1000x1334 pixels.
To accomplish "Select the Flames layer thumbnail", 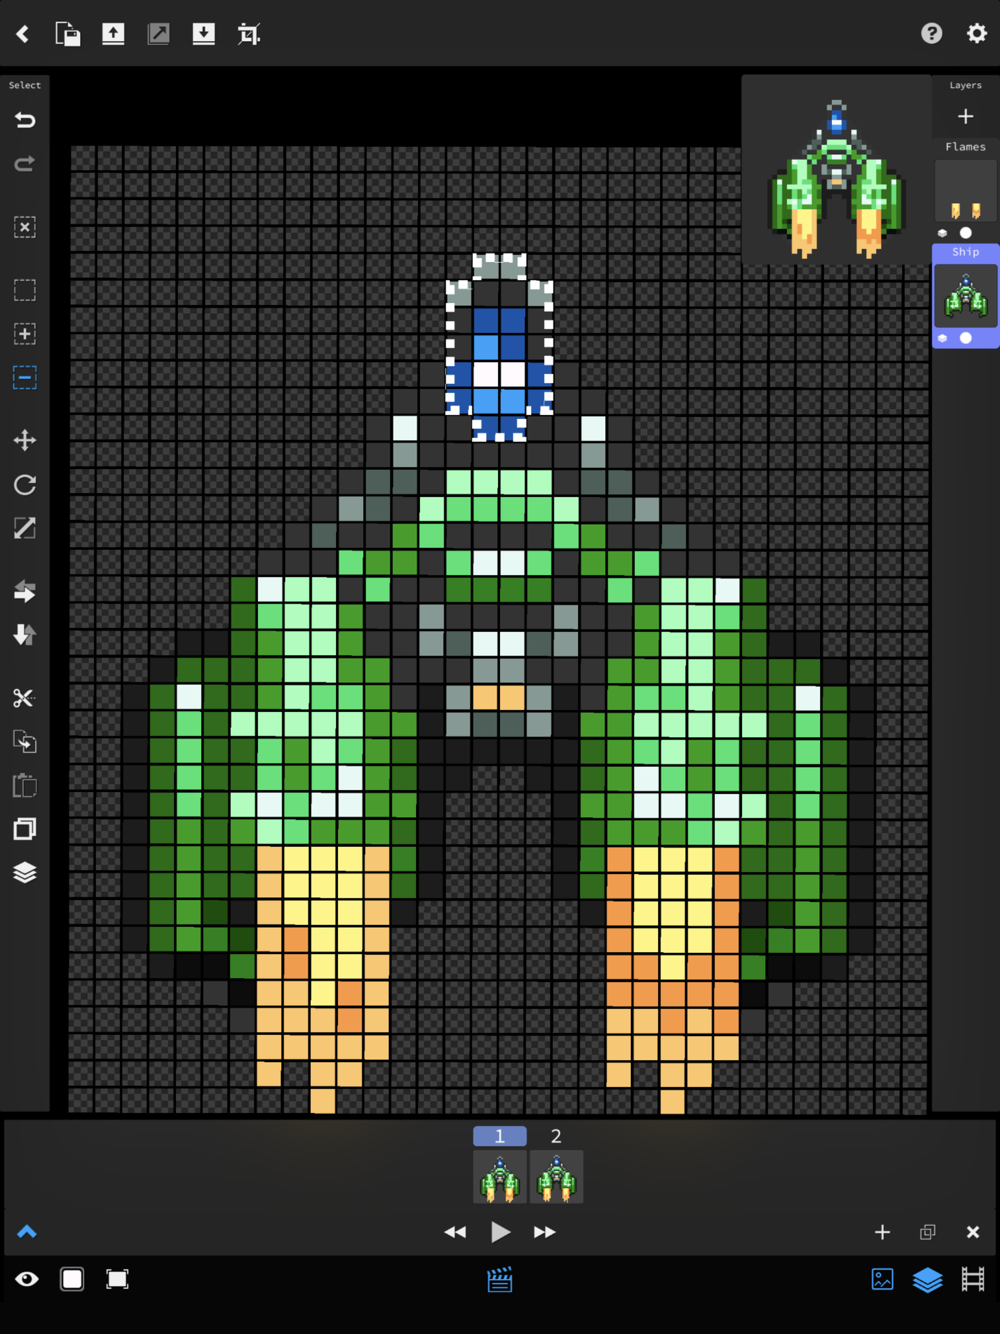I will tap(965, 190).
